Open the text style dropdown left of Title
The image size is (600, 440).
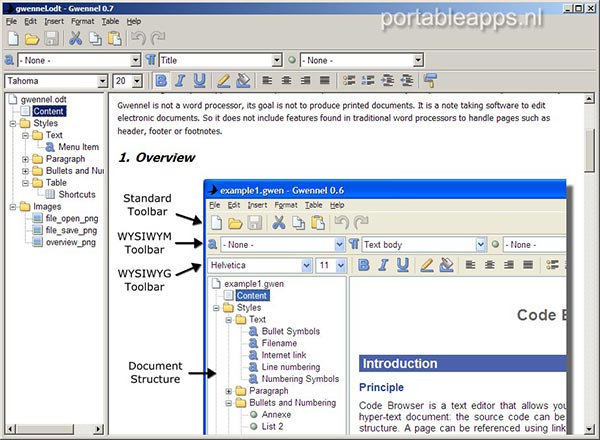135,60
